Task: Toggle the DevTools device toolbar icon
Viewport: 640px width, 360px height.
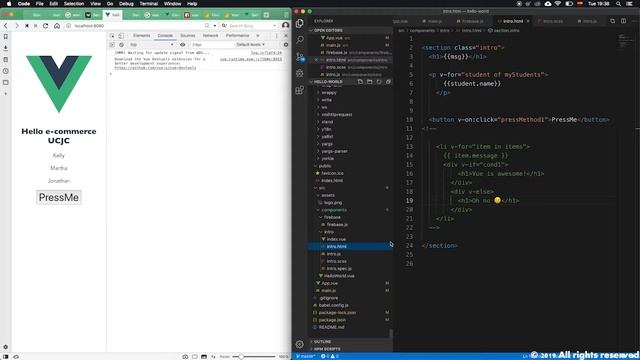Action: pyautogui.click(x=121, y=36)
